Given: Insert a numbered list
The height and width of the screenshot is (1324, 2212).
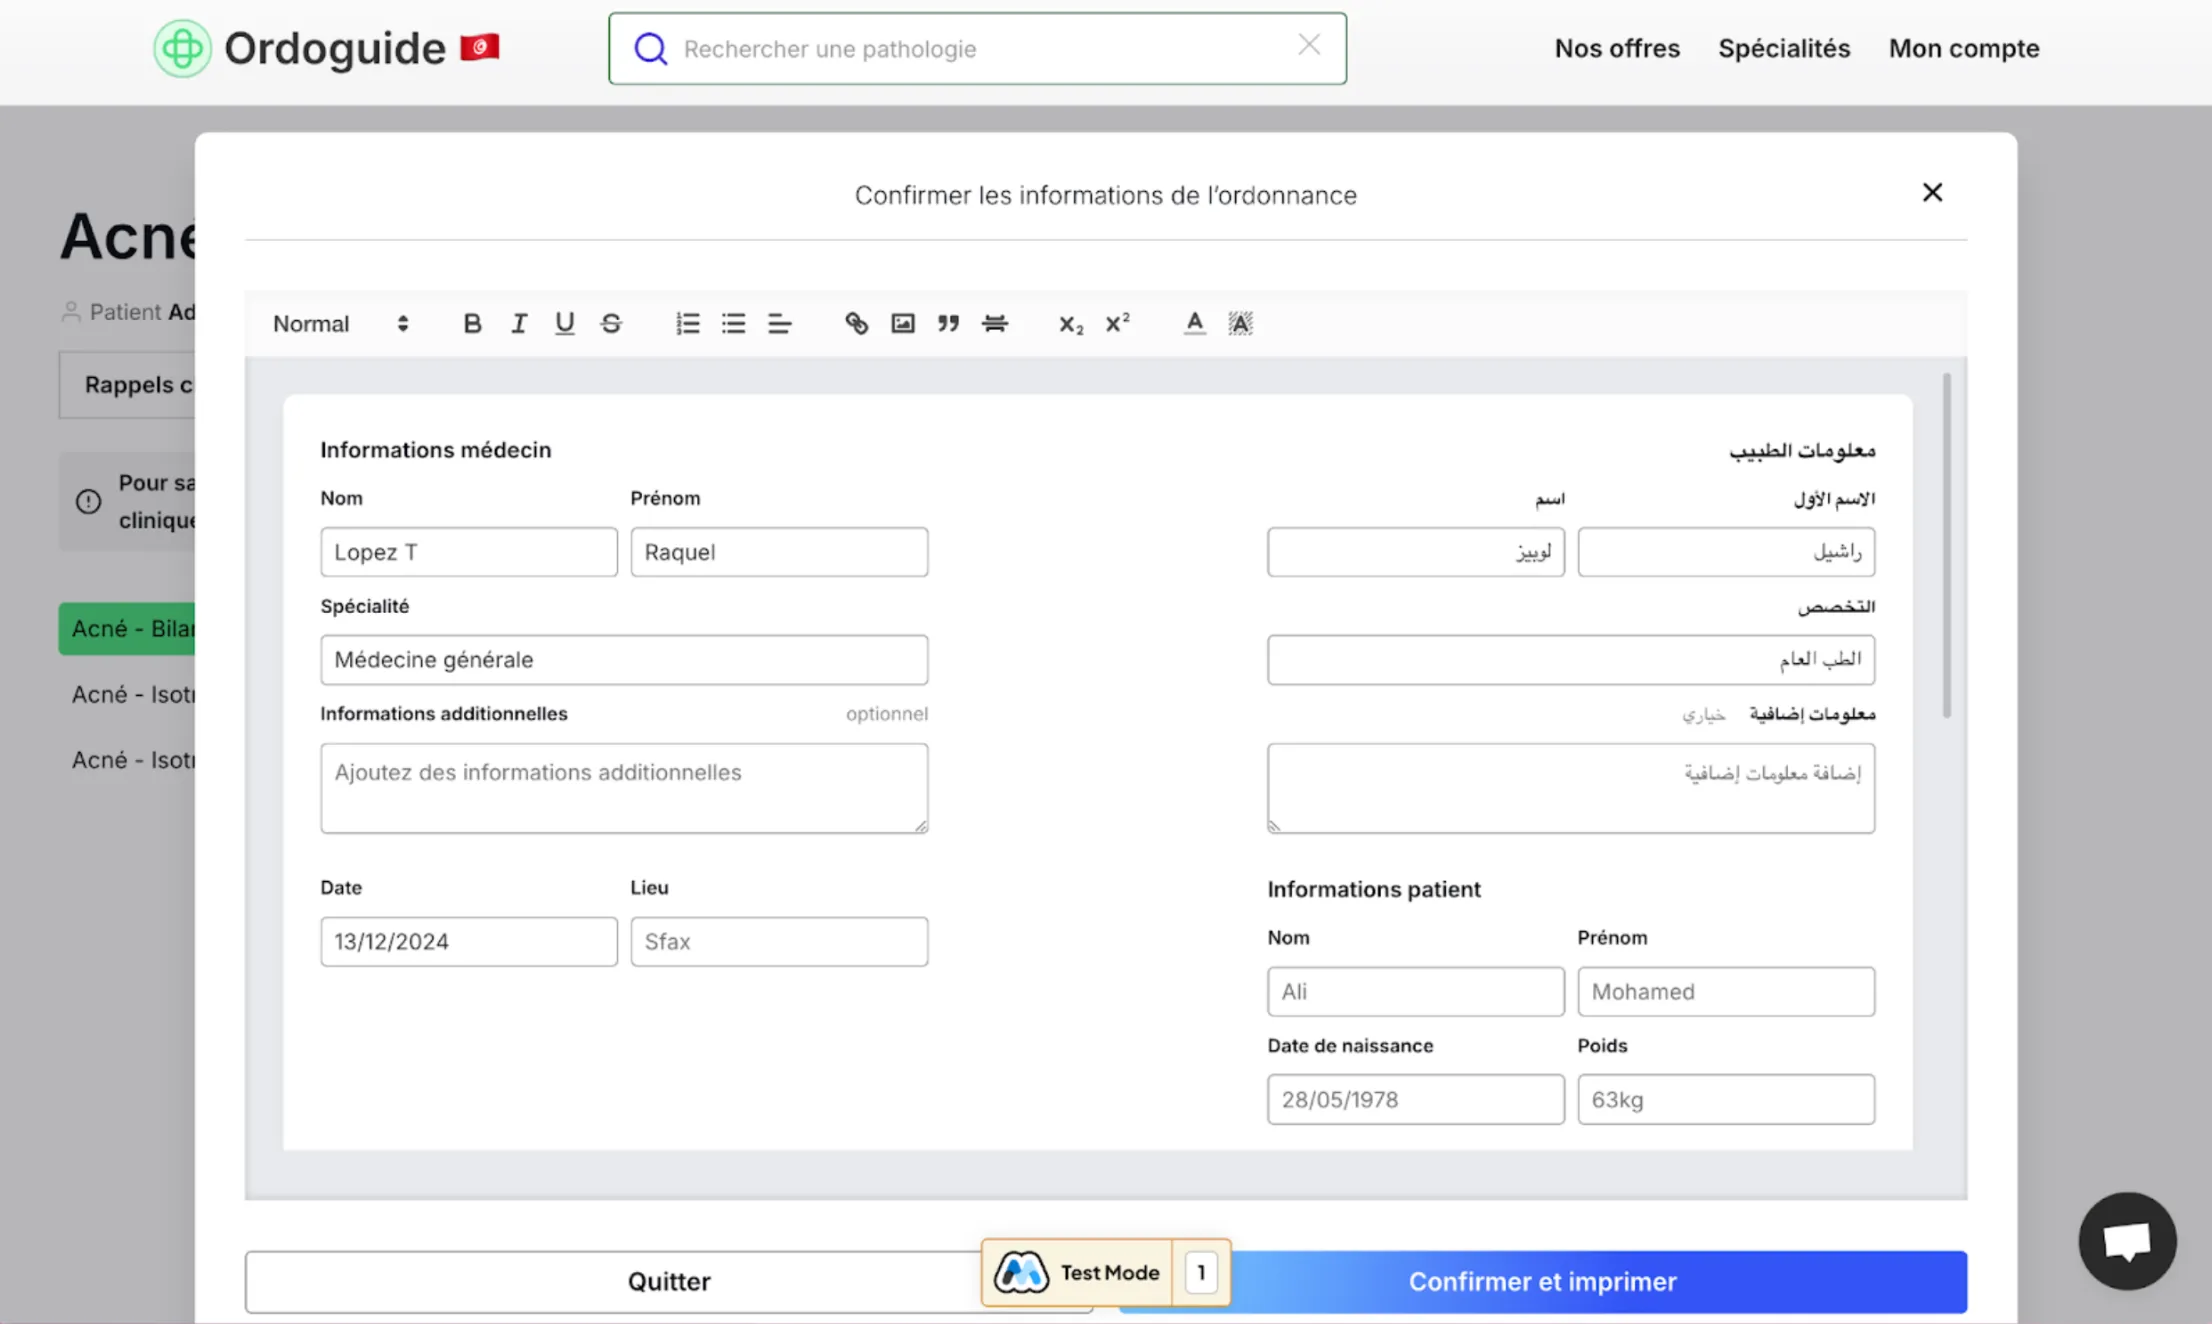Looking at the screenshot, I should tap(687, 323).
